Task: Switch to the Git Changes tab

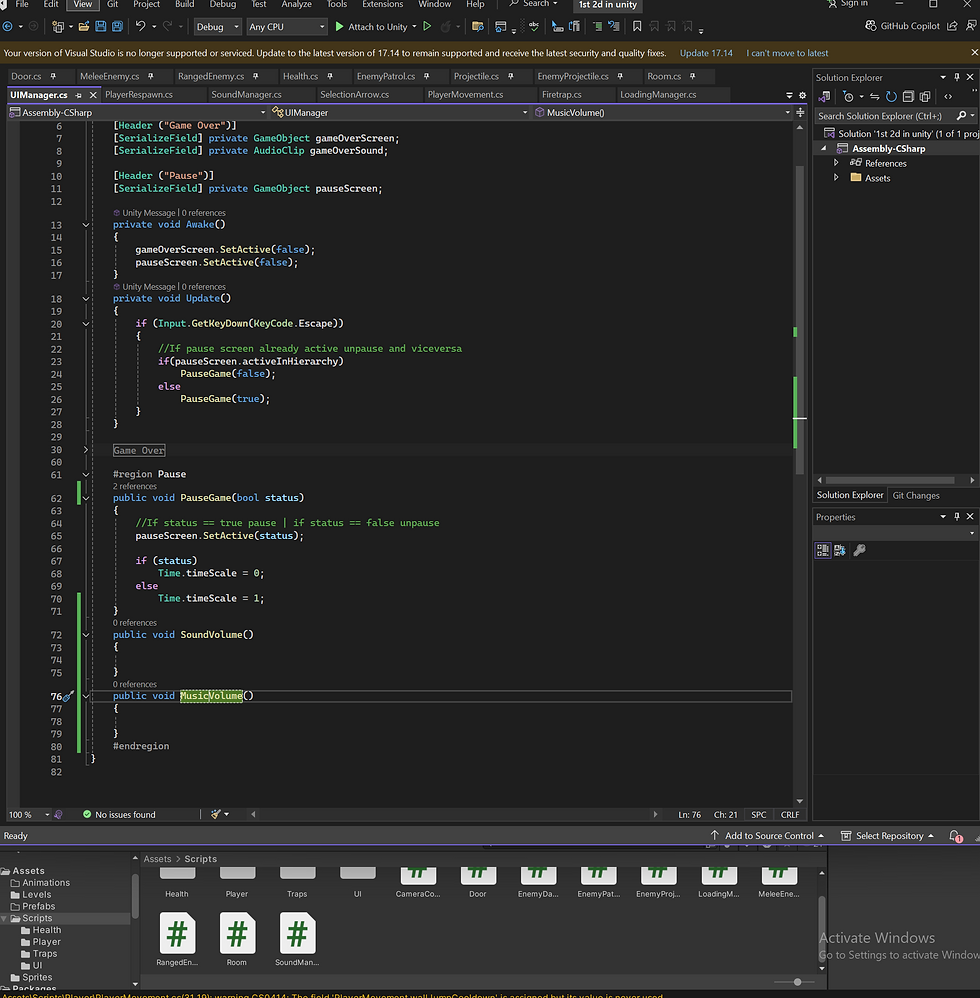Action: 916,495
